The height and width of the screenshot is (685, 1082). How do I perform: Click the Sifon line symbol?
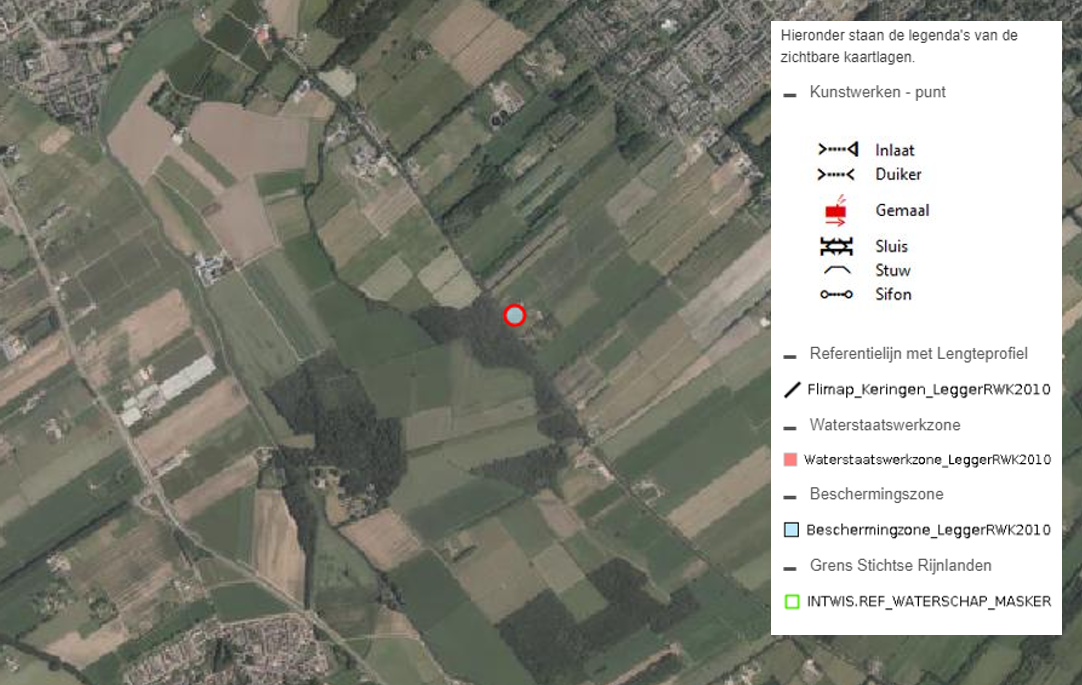click(836, 295)
